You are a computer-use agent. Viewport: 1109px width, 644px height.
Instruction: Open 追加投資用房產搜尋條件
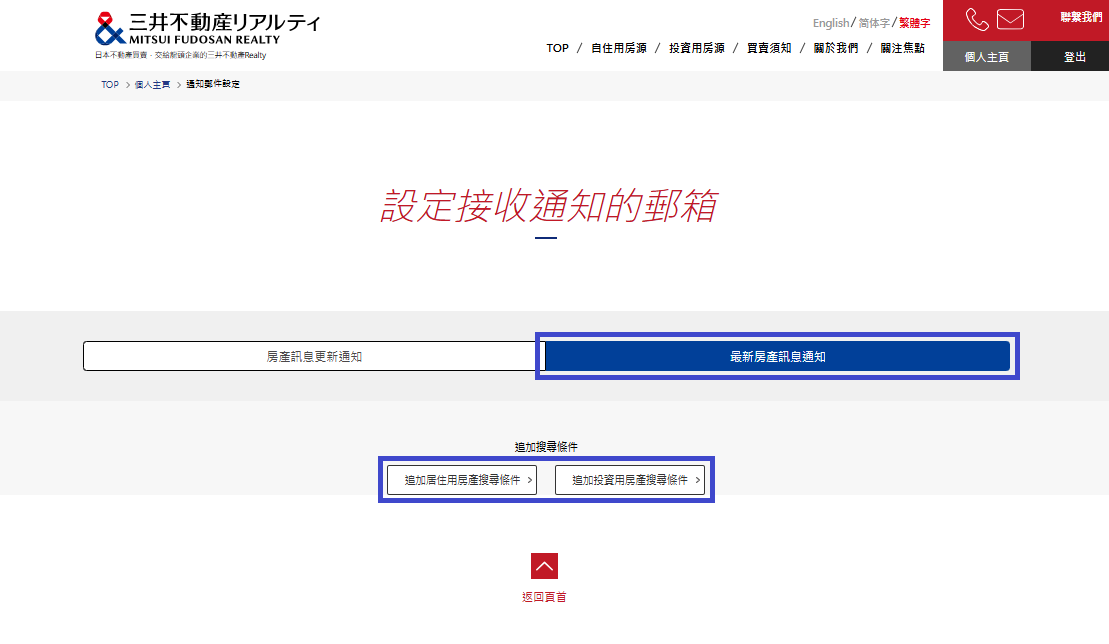(630, 480)
